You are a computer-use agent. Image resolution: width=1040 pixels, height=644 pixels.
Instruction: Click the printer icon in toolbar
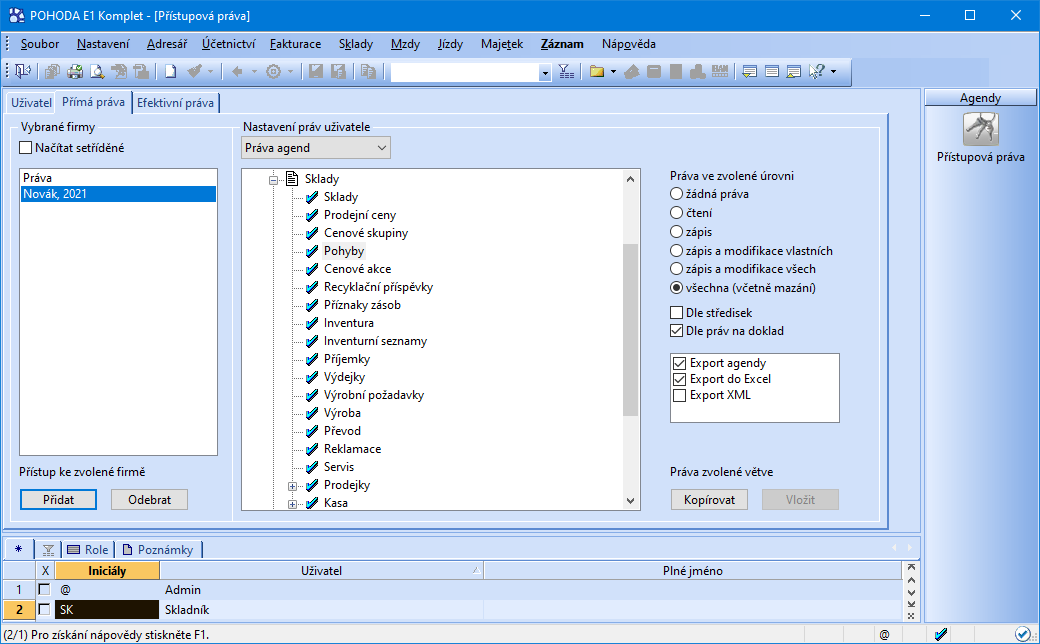74,71
